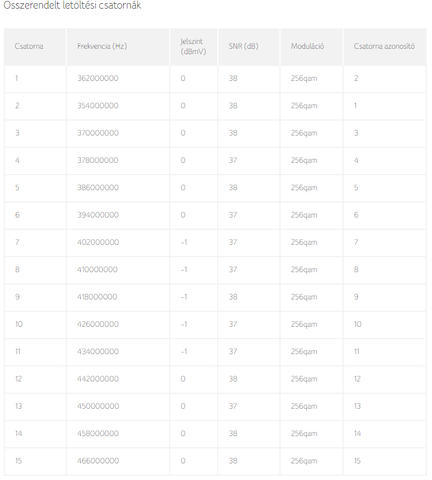The width and height of the screenshot is (432, 480).
Task: Click frequency value 418000000
Action: tap(97, 297)
